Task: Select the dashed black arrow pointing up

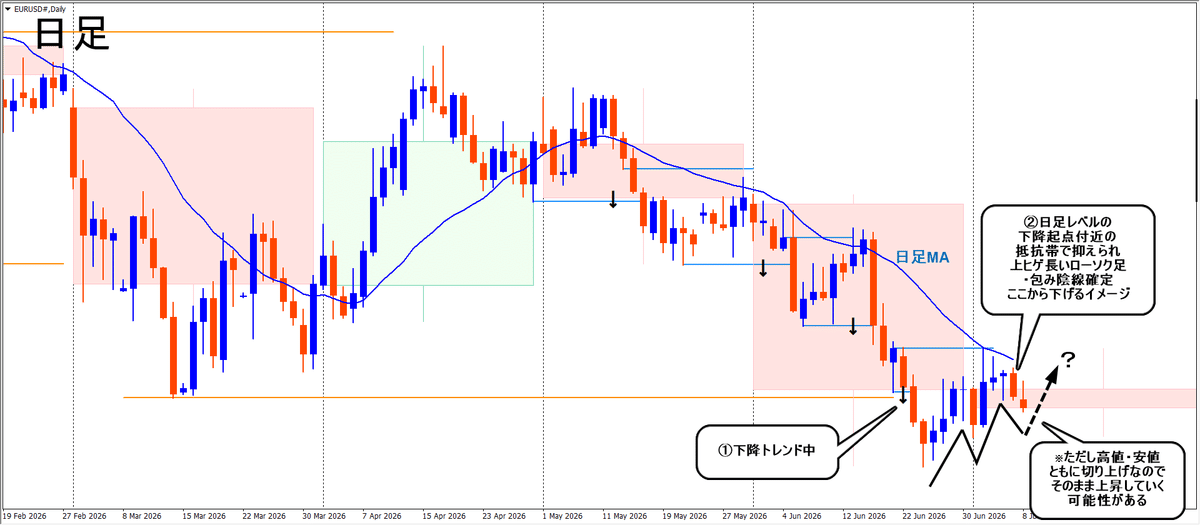Action: (x=1040, y=399)
